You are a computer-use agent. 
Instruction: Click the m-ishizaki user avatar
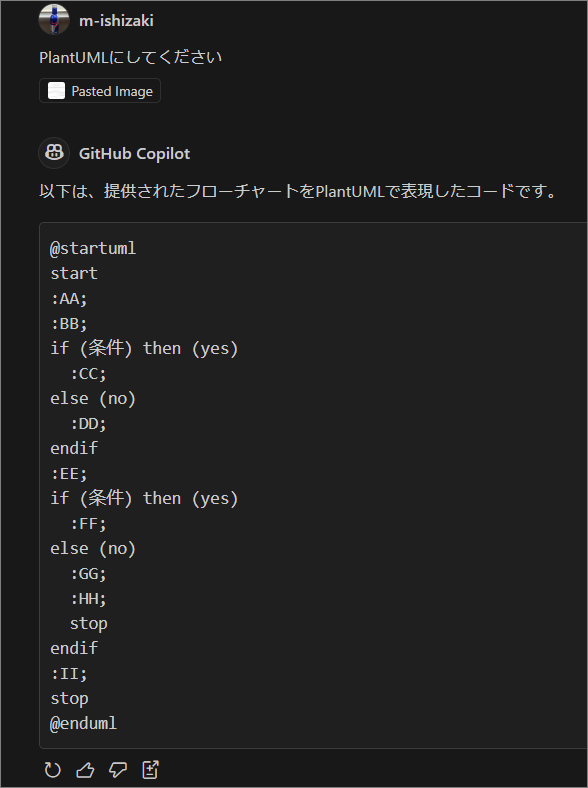(x=54, y=19)
